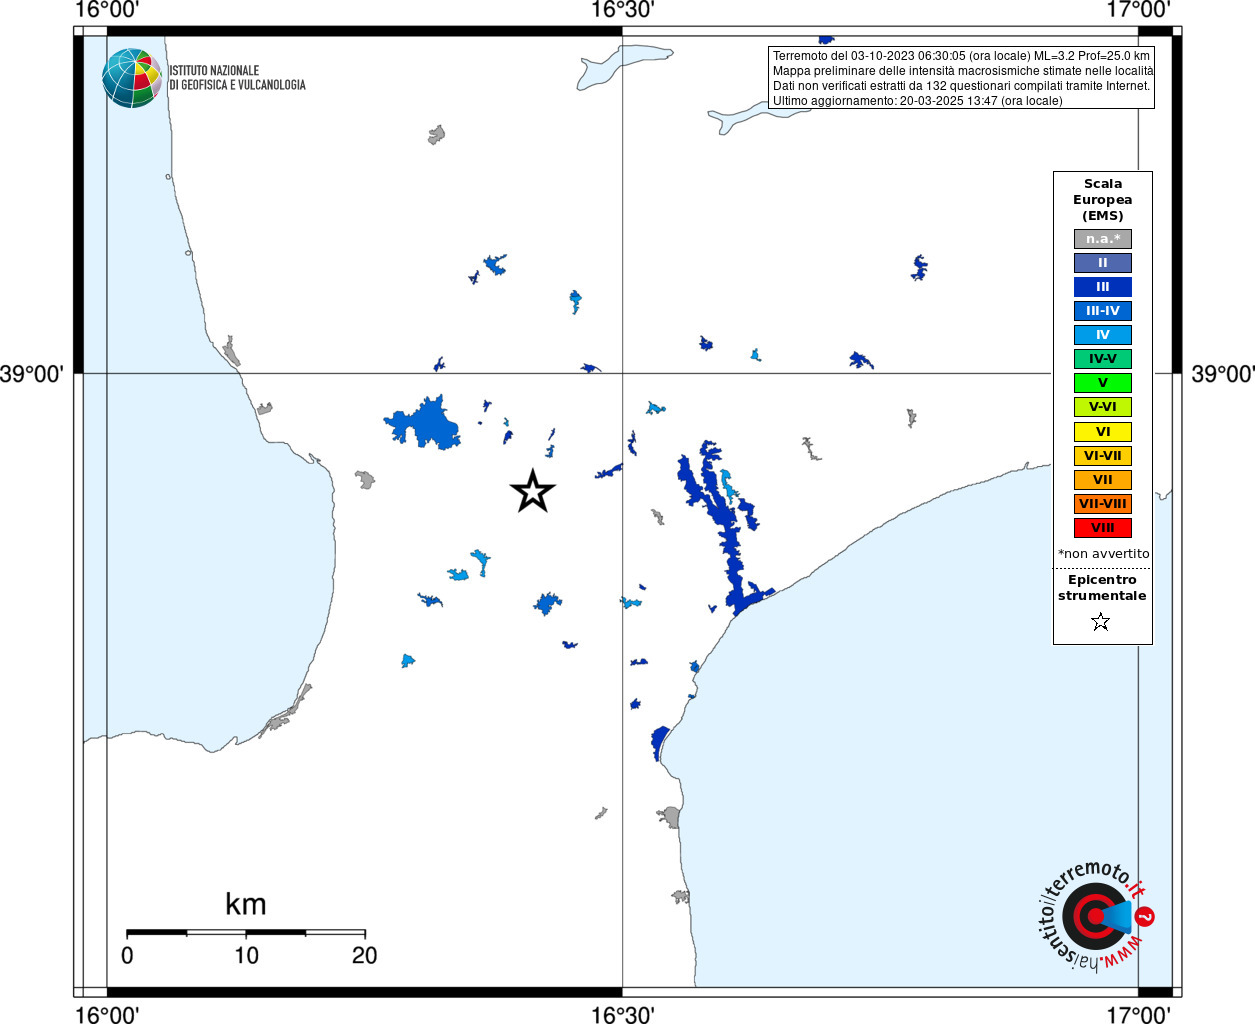Click the '20' value on scale bar
Image resolution: width=1255 pixels, height=1024 pixels.
pyautogui.click(x=365, y=955)
